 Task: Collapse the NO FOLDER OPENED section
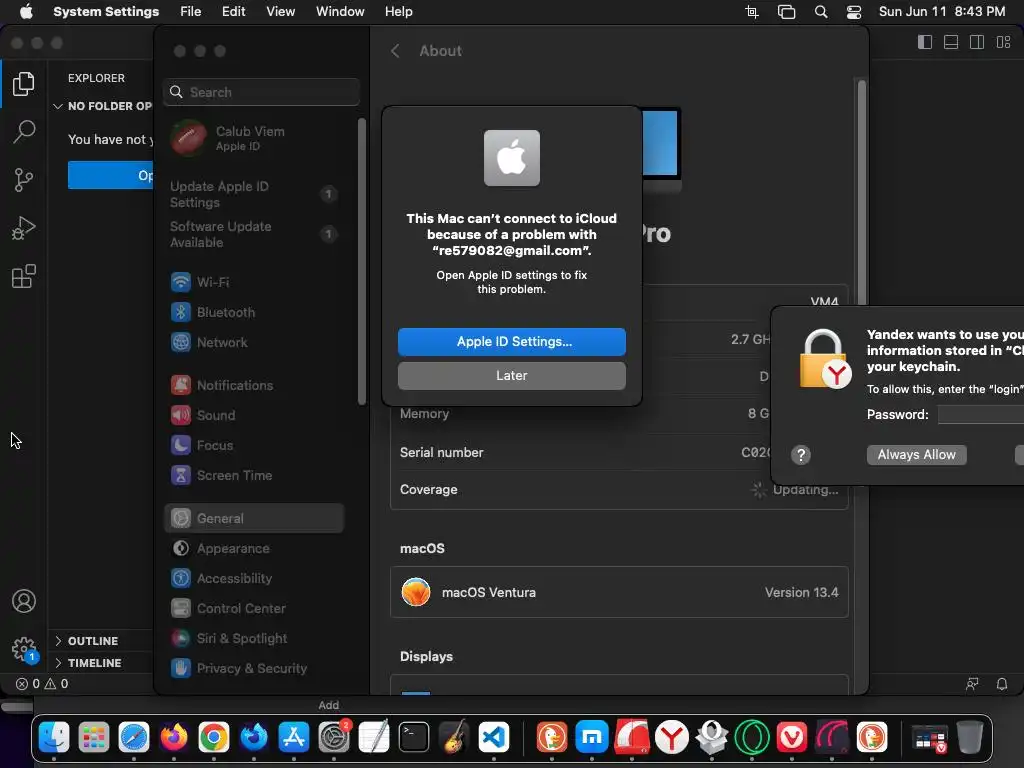[102, 106]
